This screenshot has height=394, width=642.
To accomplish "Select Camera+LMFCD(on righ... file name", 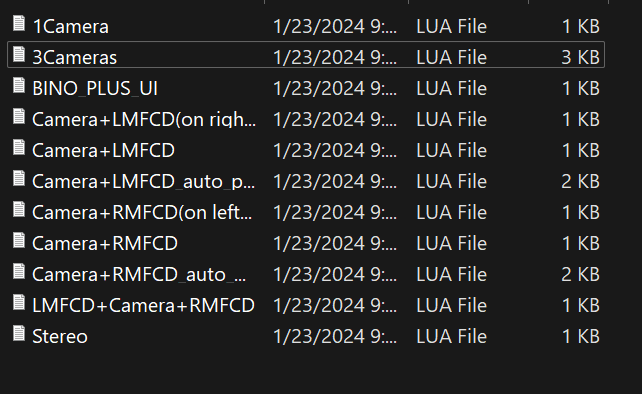I will [x=144, y=120].
